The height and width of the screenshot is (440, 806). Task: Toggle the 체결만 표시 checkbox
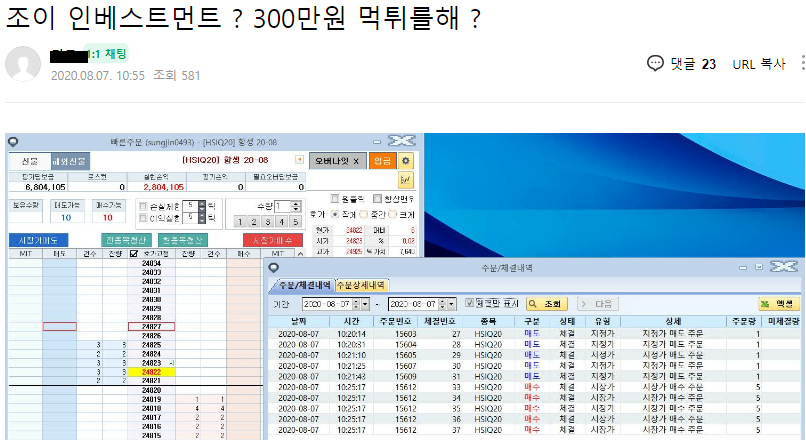click(x=470, y=303)
